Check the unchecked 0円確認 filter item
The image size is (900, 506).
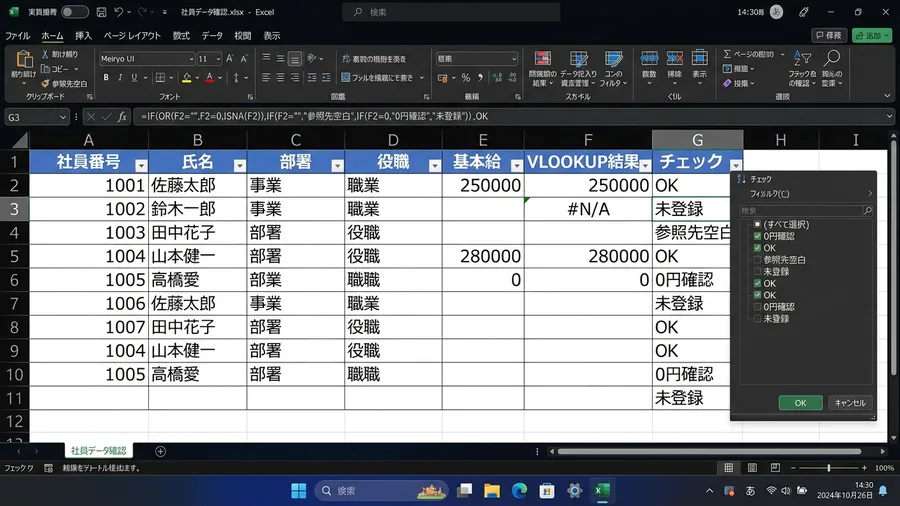(758, 307)
